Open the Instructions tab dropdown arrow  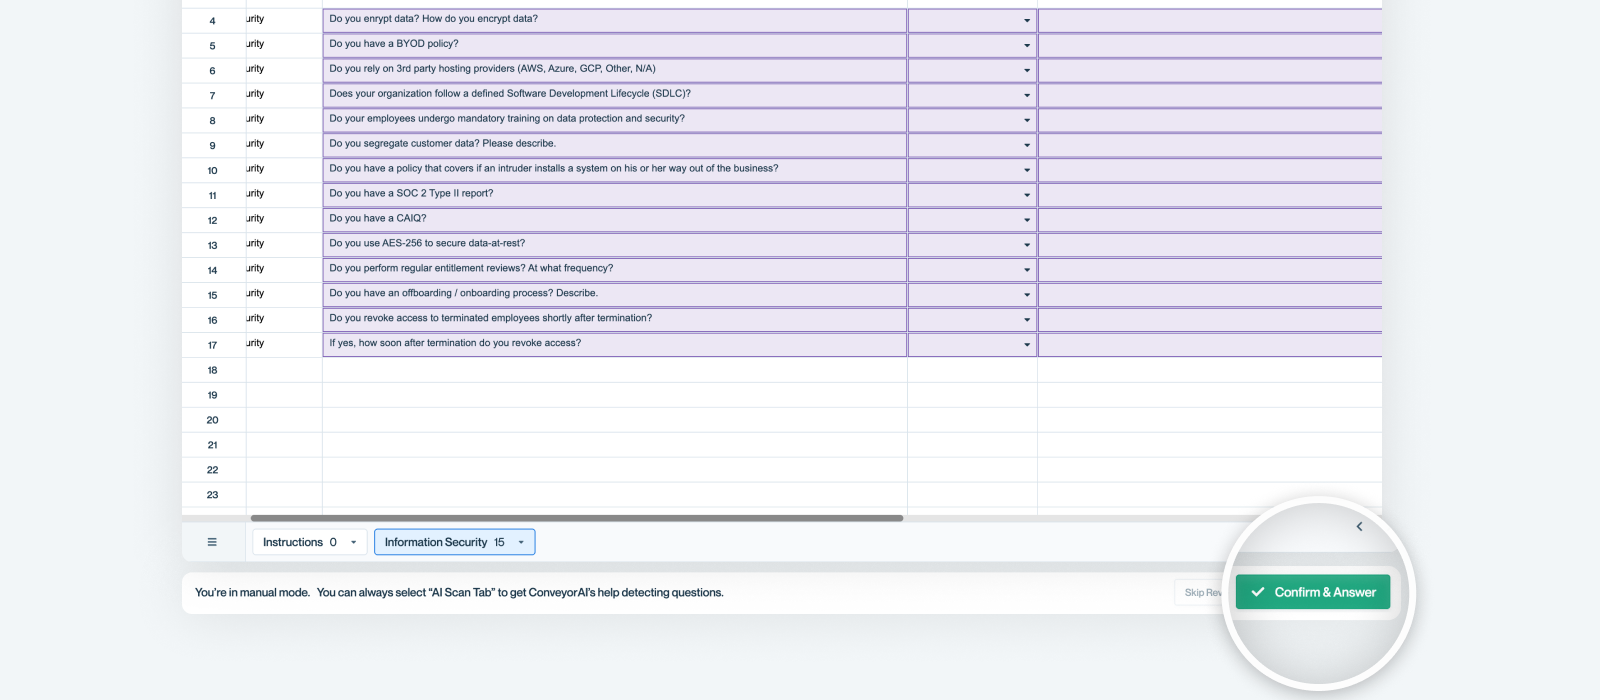pyautogui.click(x=353, y=543)
